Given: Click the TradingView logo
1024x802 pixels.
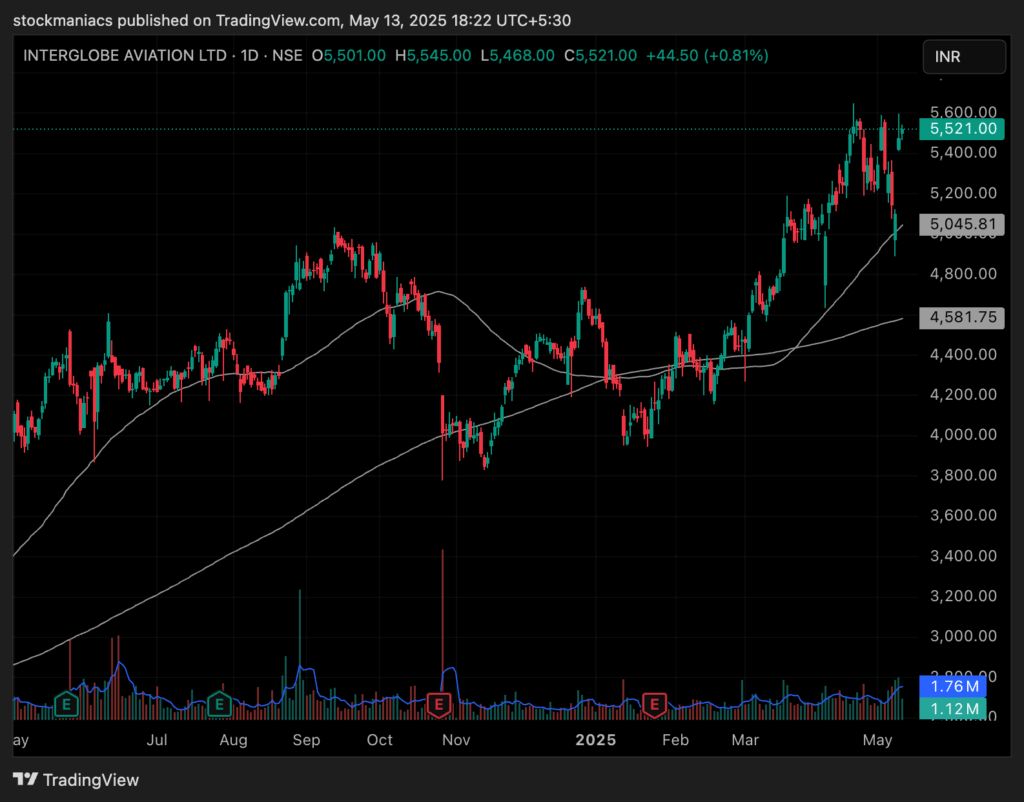Looking at the screenshot, I should point(76,780).
